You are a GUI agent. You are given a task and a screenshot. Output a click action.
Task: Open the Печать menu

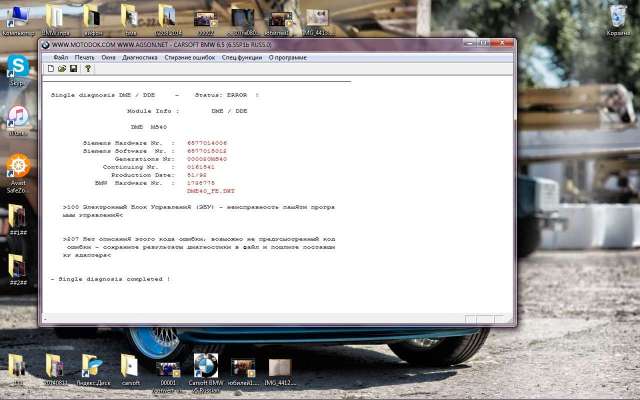84,58
